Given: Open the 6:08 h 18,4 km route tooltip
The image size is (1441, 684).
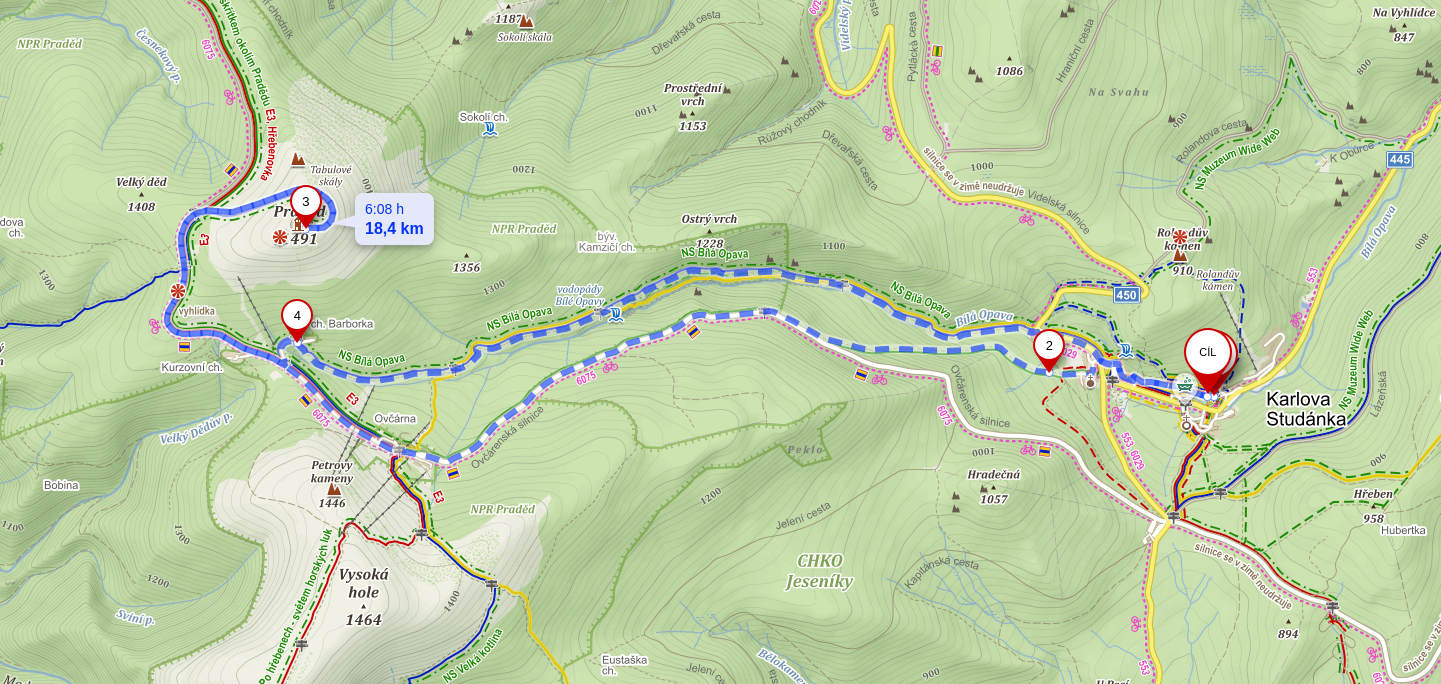Looking at the screenshot, I should 394,219.
